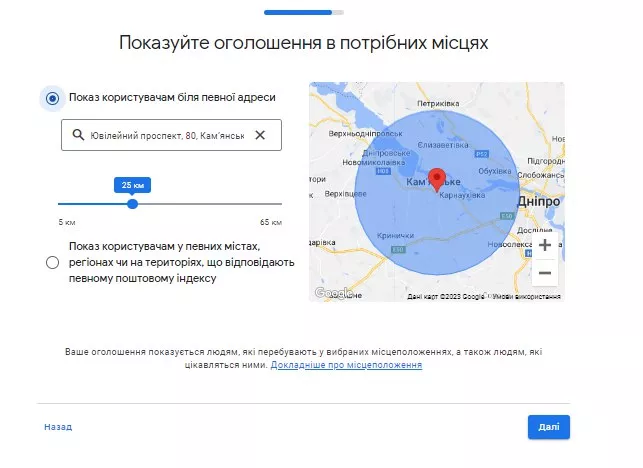
Task: Zoom in the map with plus button
Action: coord(545,245)
